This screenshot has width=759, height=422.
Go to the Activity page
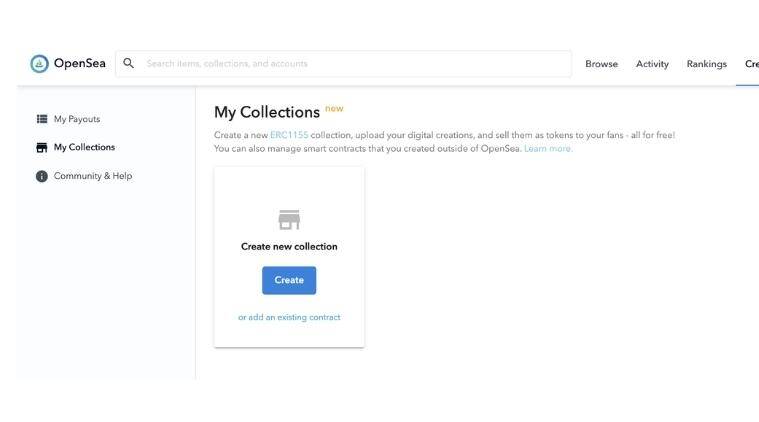652,64
